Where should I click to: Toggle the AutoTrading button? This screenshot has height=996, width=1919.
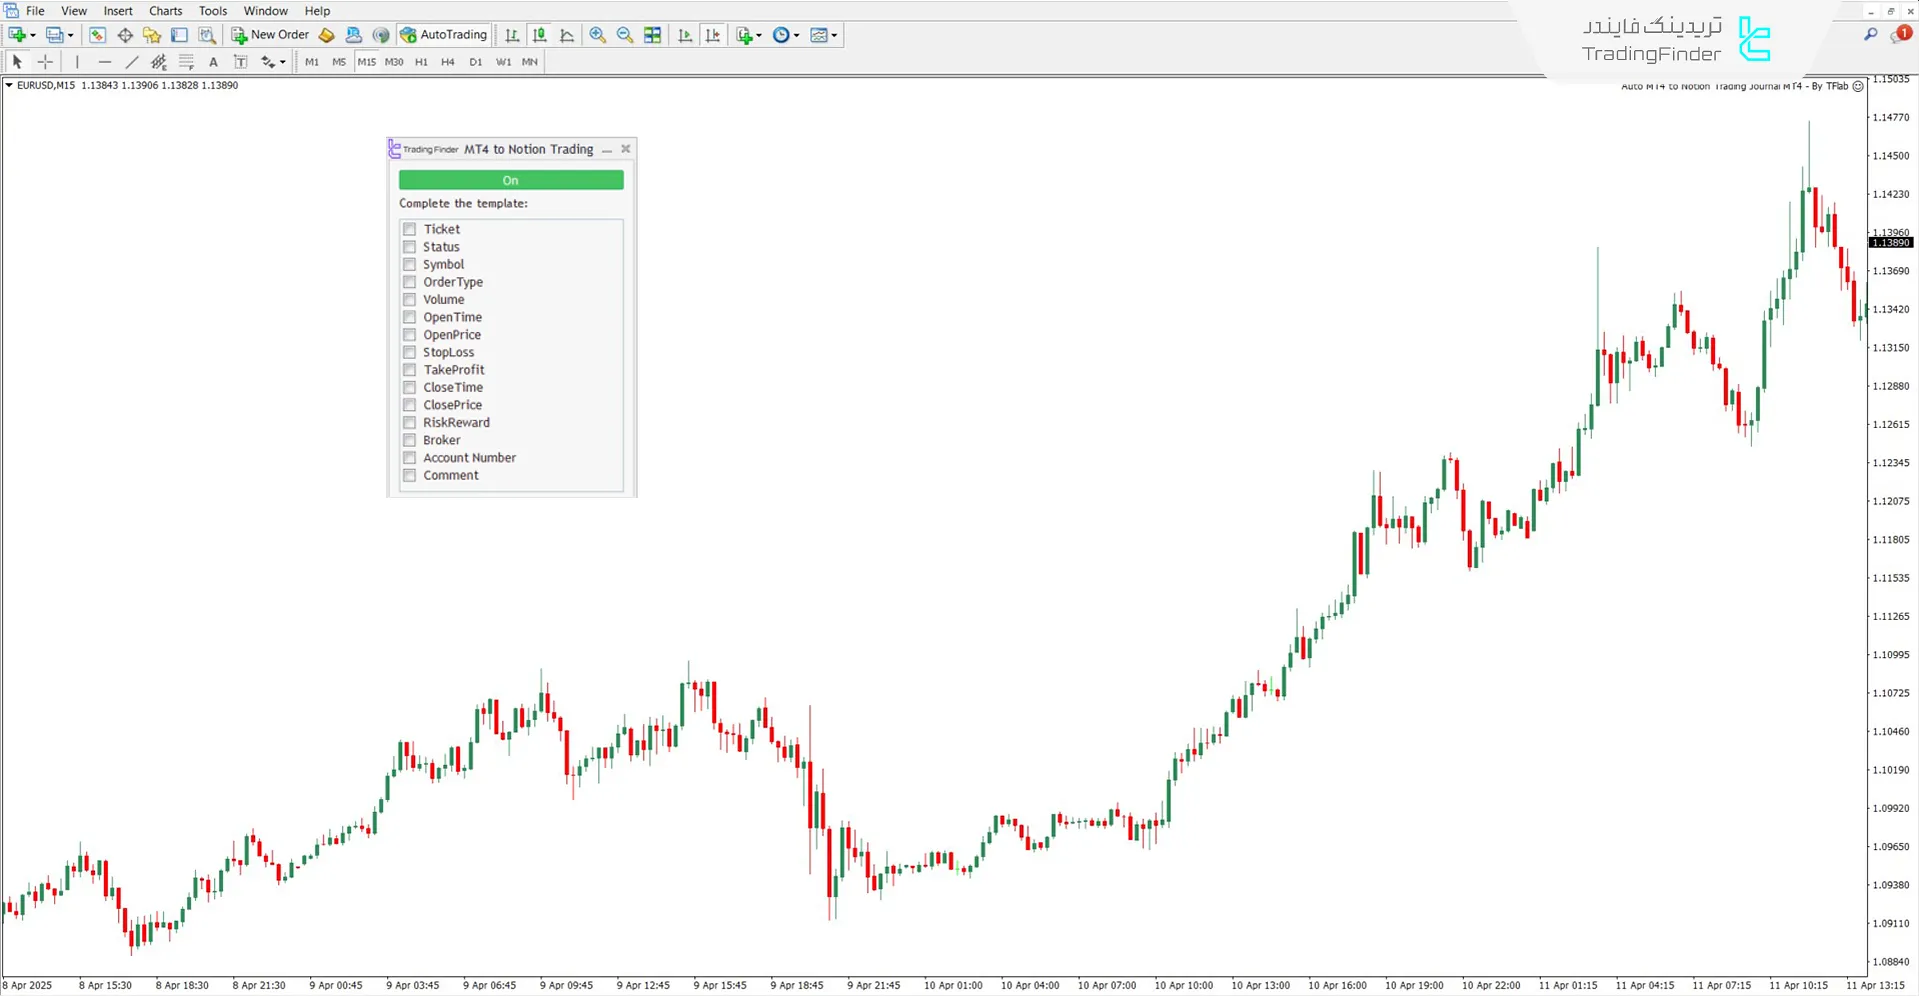coord(443,35)
